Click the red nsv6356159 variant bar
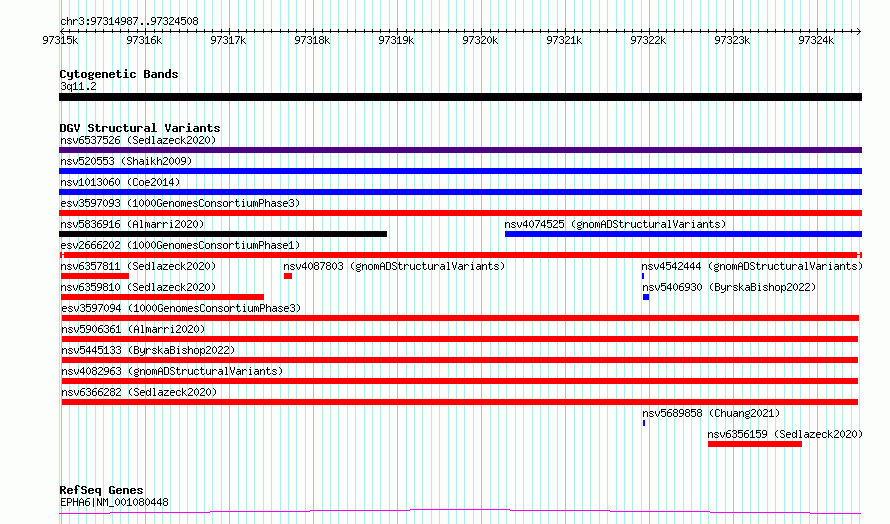 click(755, 444)
